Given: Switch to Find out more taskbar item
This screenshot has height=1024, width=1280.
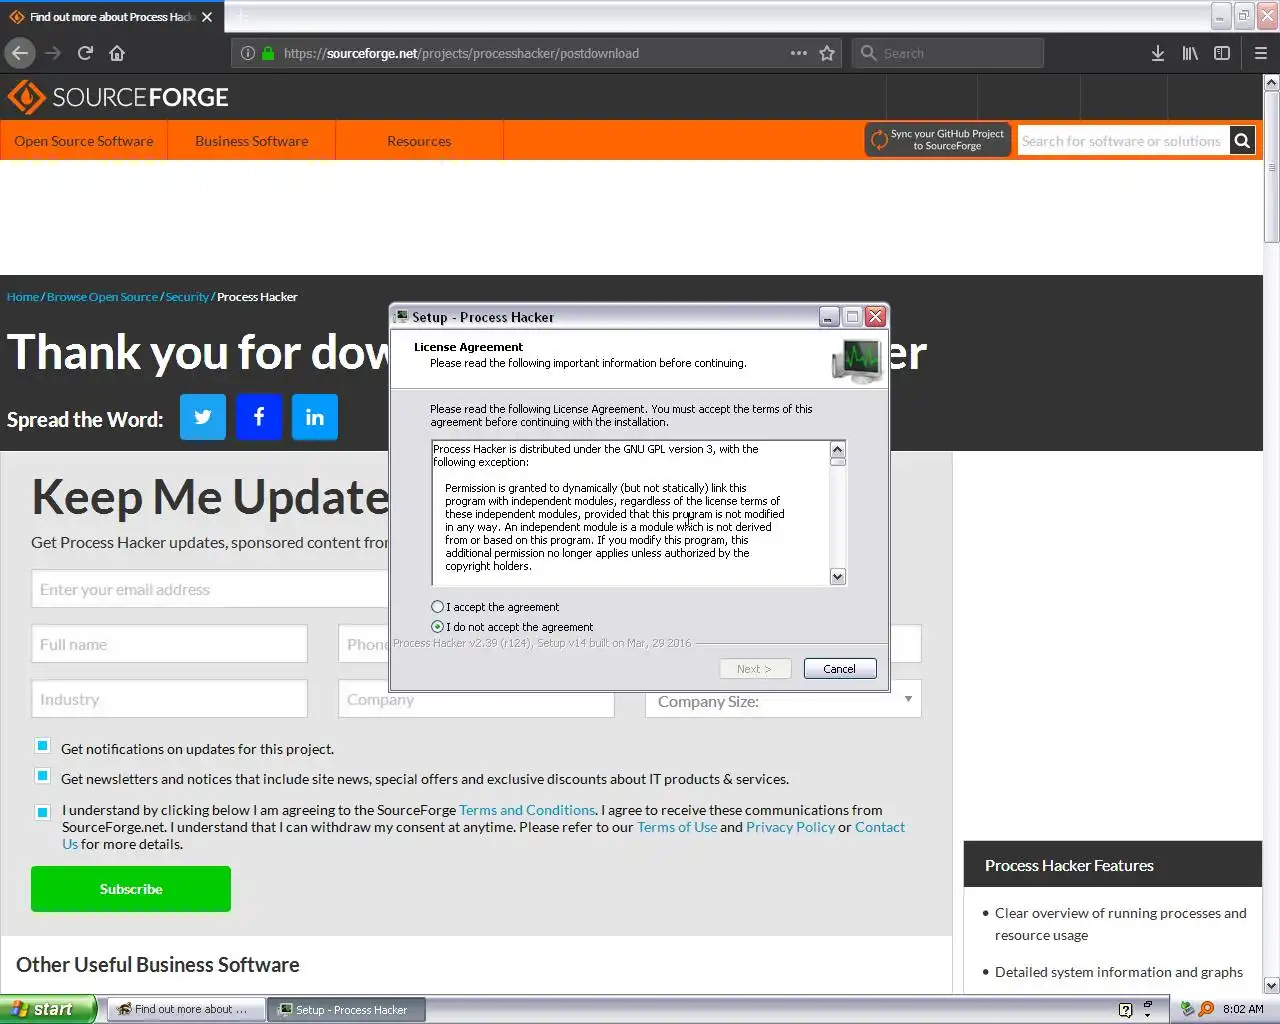Looking at the screenshot, I should [x=186, y=1010].
